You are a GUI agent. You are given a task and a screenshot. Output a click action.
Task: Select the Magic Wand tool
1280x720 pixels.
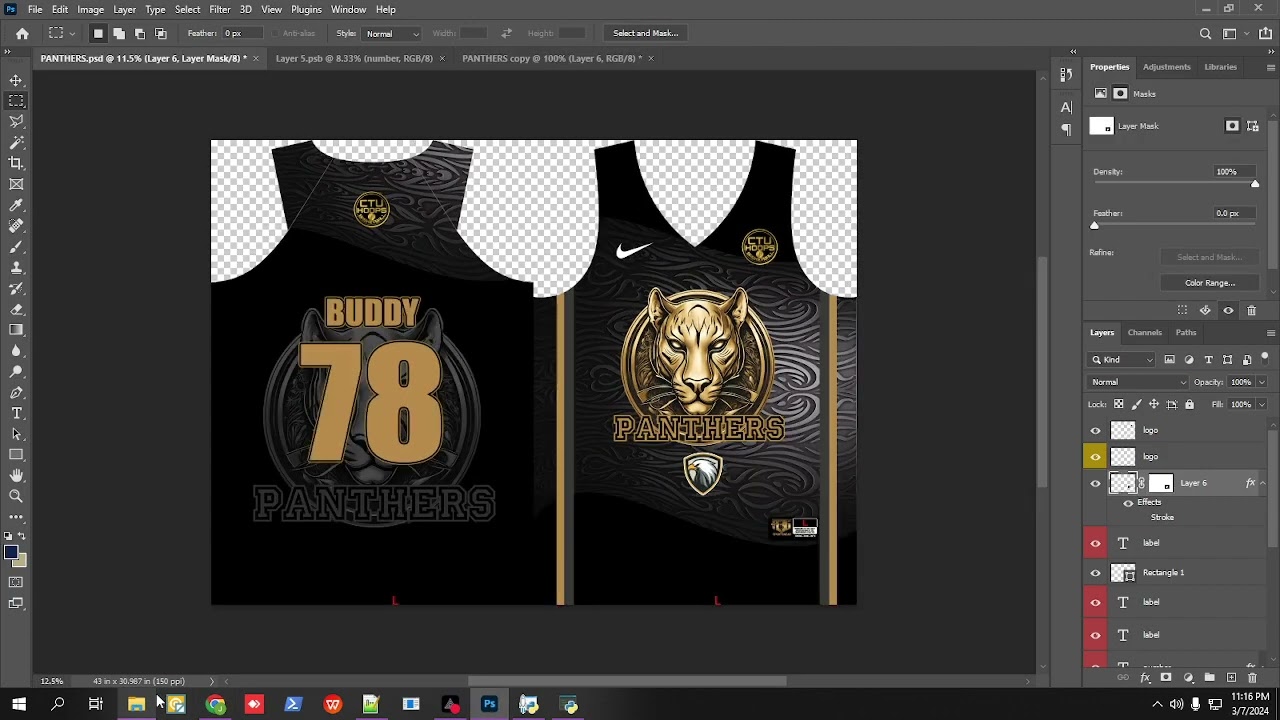coord(16,142)
